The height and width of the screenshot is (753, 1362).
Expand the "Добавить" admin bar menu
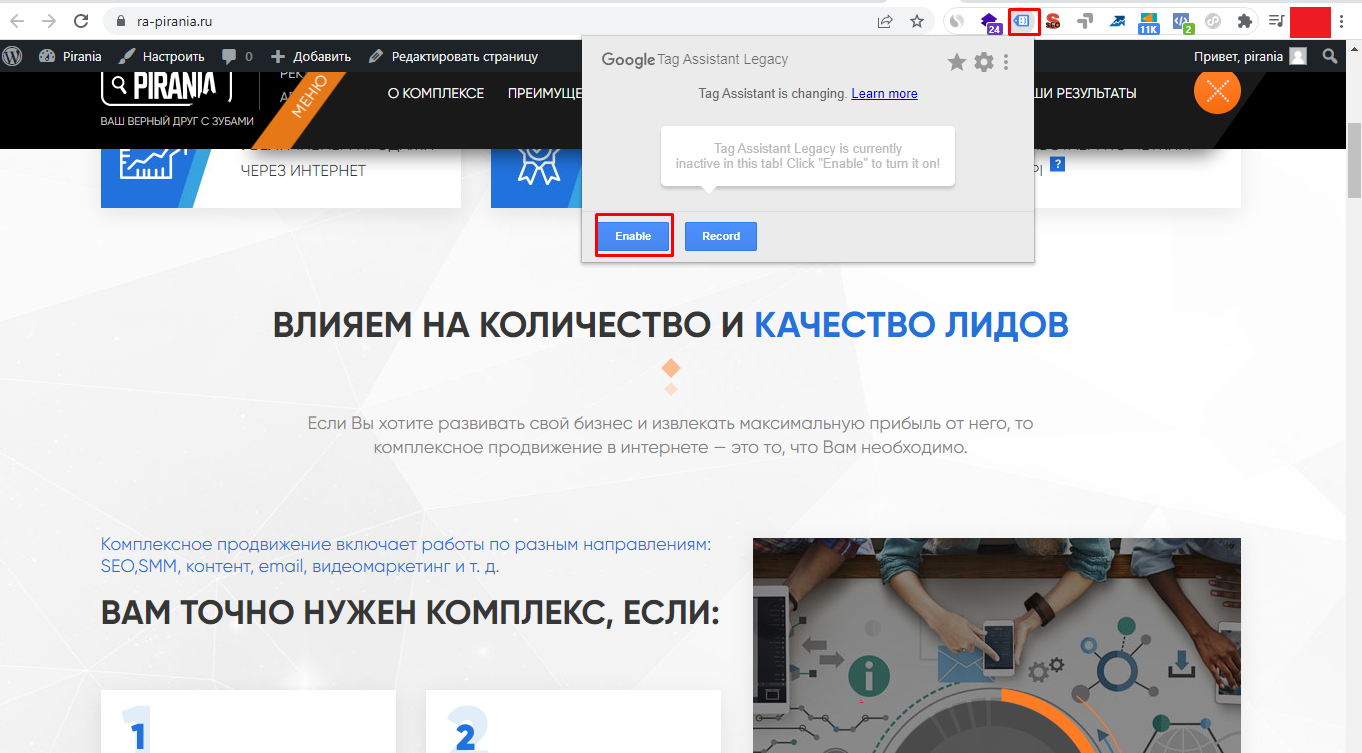[x=311, y=57]
